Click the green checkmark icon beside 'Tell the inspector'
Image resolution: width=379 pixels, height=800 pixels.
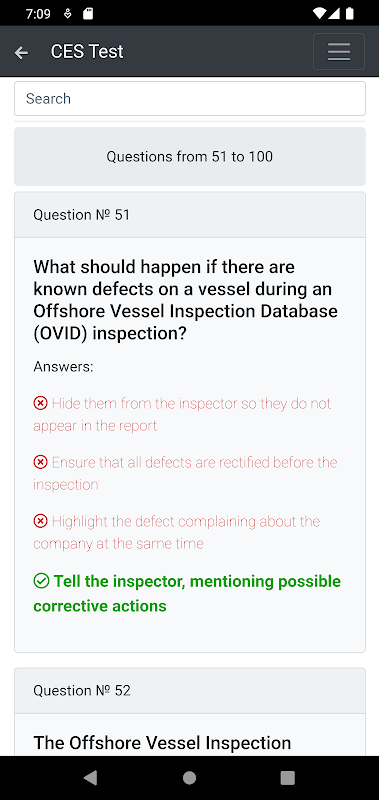tap(41, 581)
